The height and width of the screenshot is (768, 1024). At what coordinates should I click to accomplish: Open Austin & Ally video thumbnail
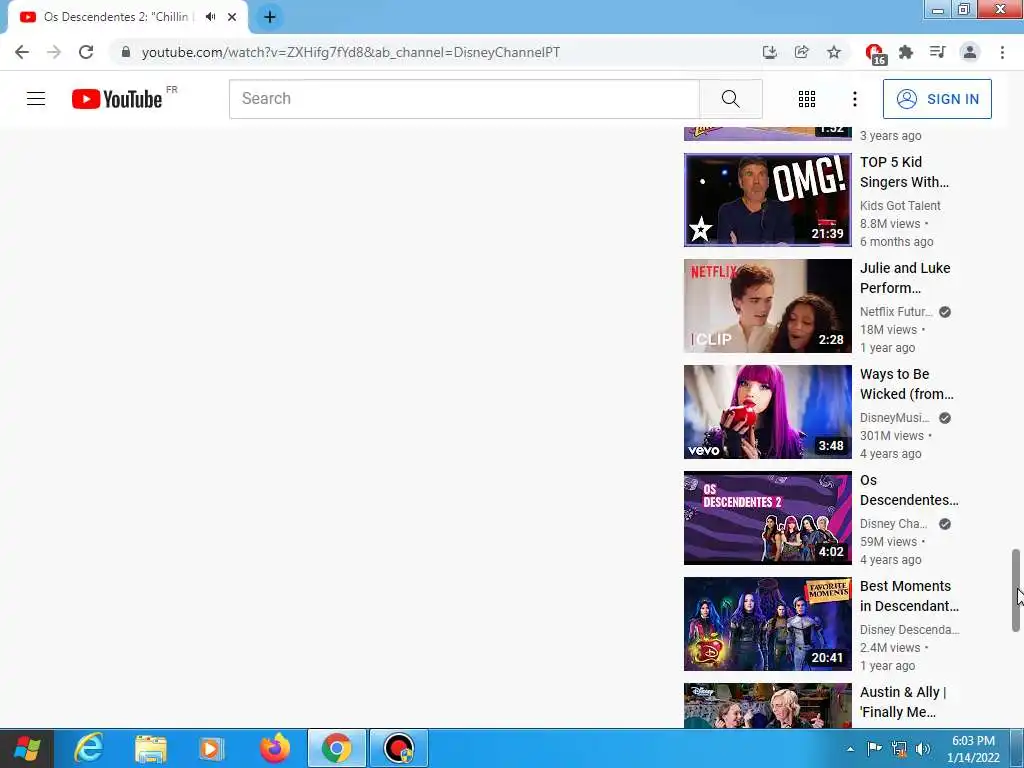767,705
